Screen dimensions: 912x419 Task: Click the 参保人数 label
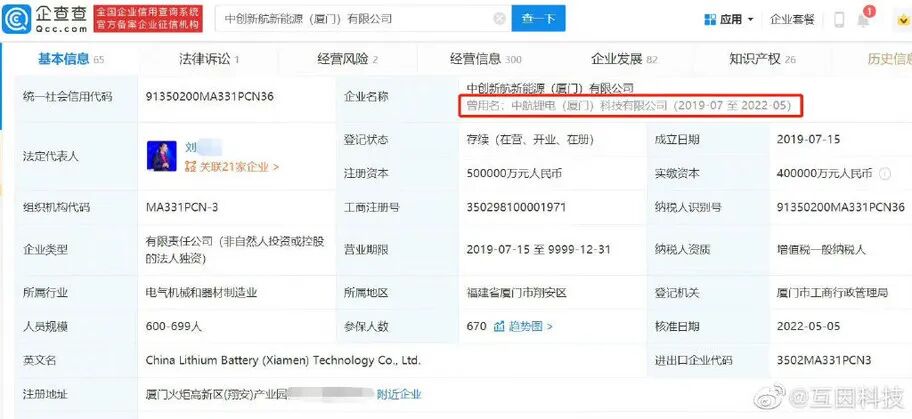(x=366, y=326)
